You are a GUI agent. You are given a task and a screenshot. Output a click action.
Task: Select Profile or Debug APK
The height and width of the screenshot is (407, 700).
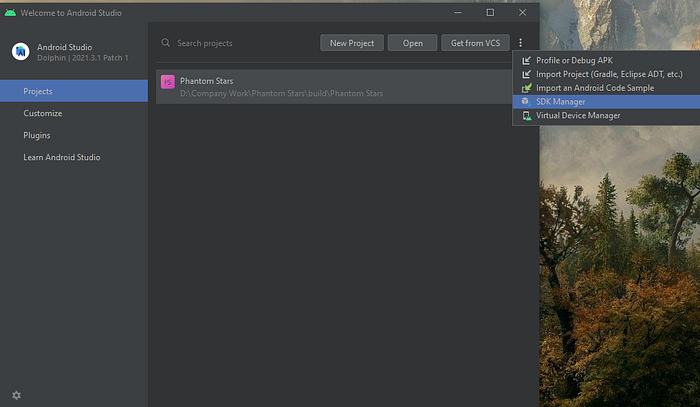pyautogui.click(x=606, y=60)
